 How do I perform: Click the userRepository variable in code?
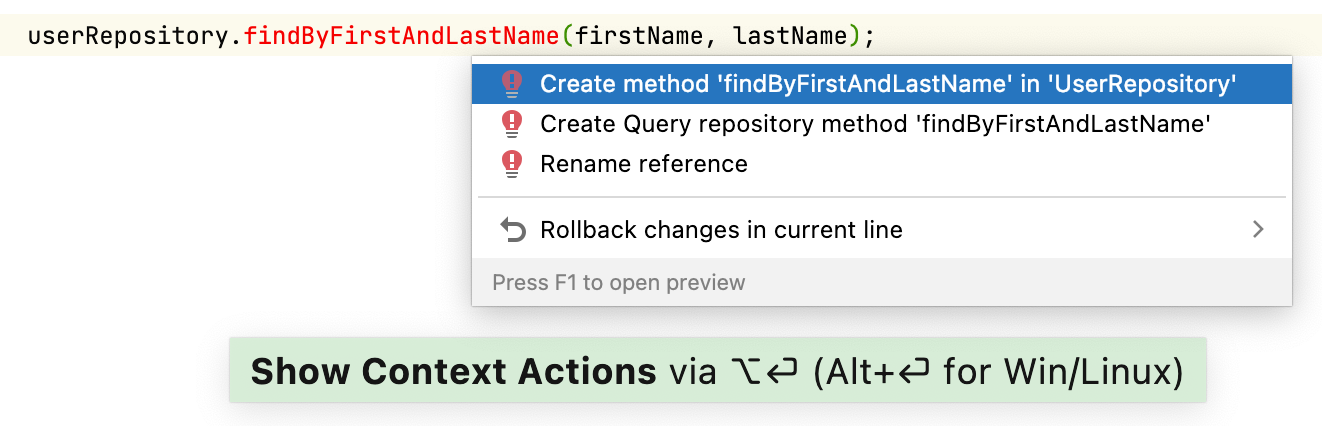128,37
